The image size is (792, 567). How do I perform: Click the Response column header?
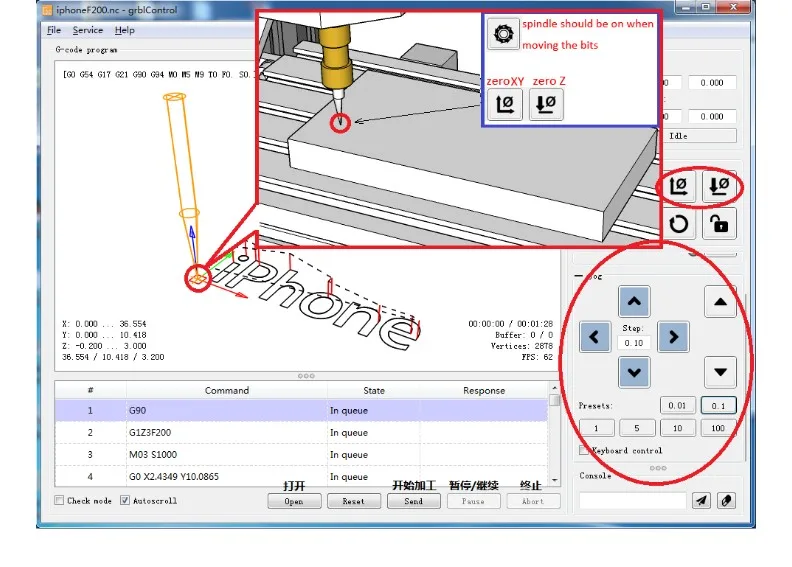pyautogui.click(x=484, y=390)
